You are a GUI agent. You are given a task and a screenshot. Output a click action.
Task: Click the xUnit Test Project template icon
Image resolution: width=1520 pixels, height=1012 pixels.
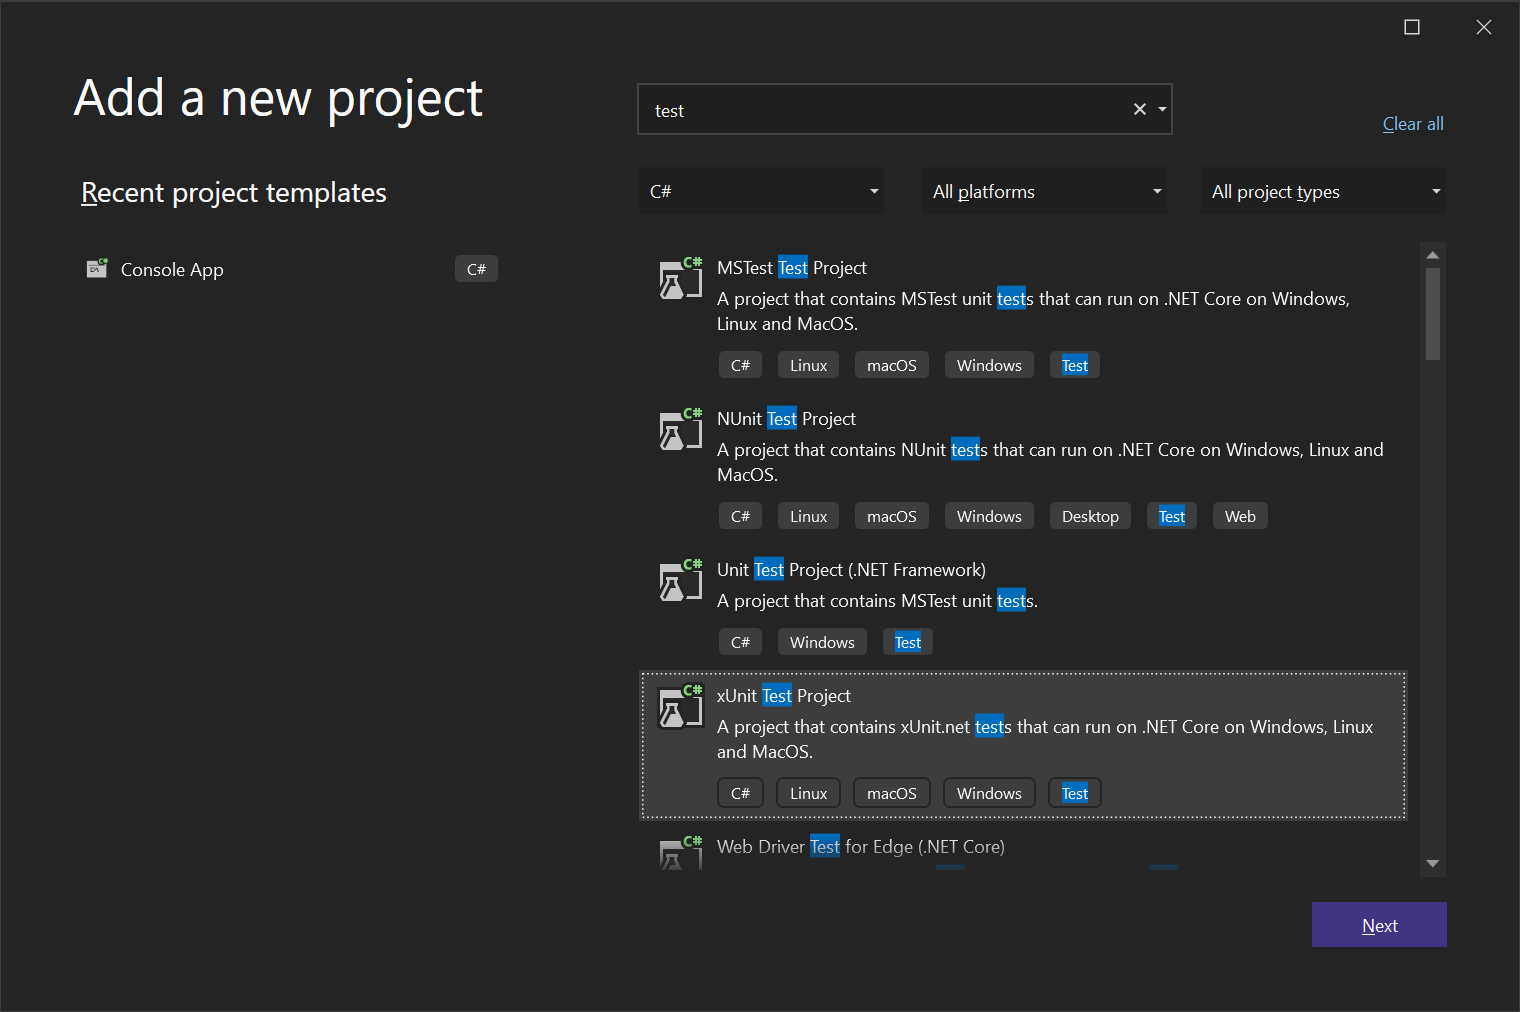click(x=681, y=706)
